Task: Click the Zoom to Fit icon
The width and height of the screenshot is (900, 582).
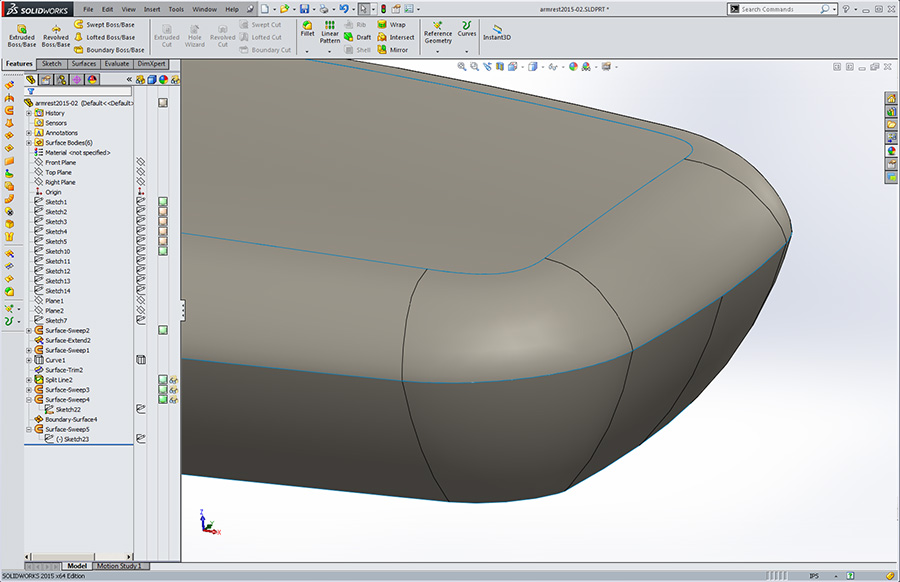Action: (462, 67)
